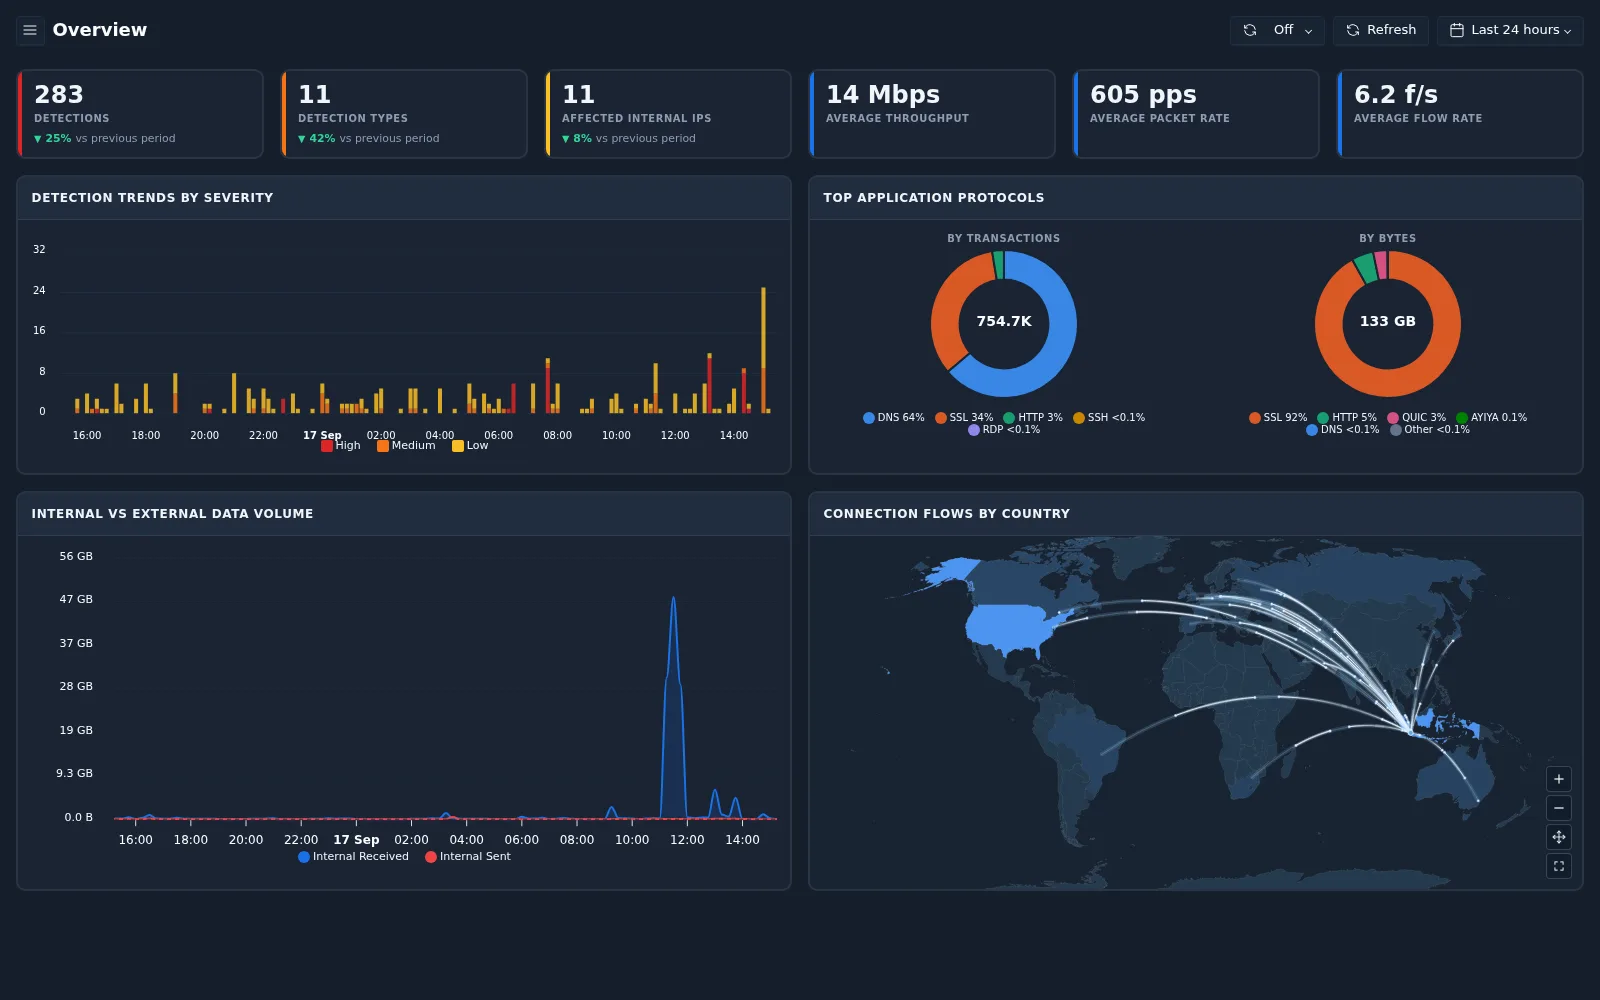Click the Detection Trends by Severity title

pos(152,198)
